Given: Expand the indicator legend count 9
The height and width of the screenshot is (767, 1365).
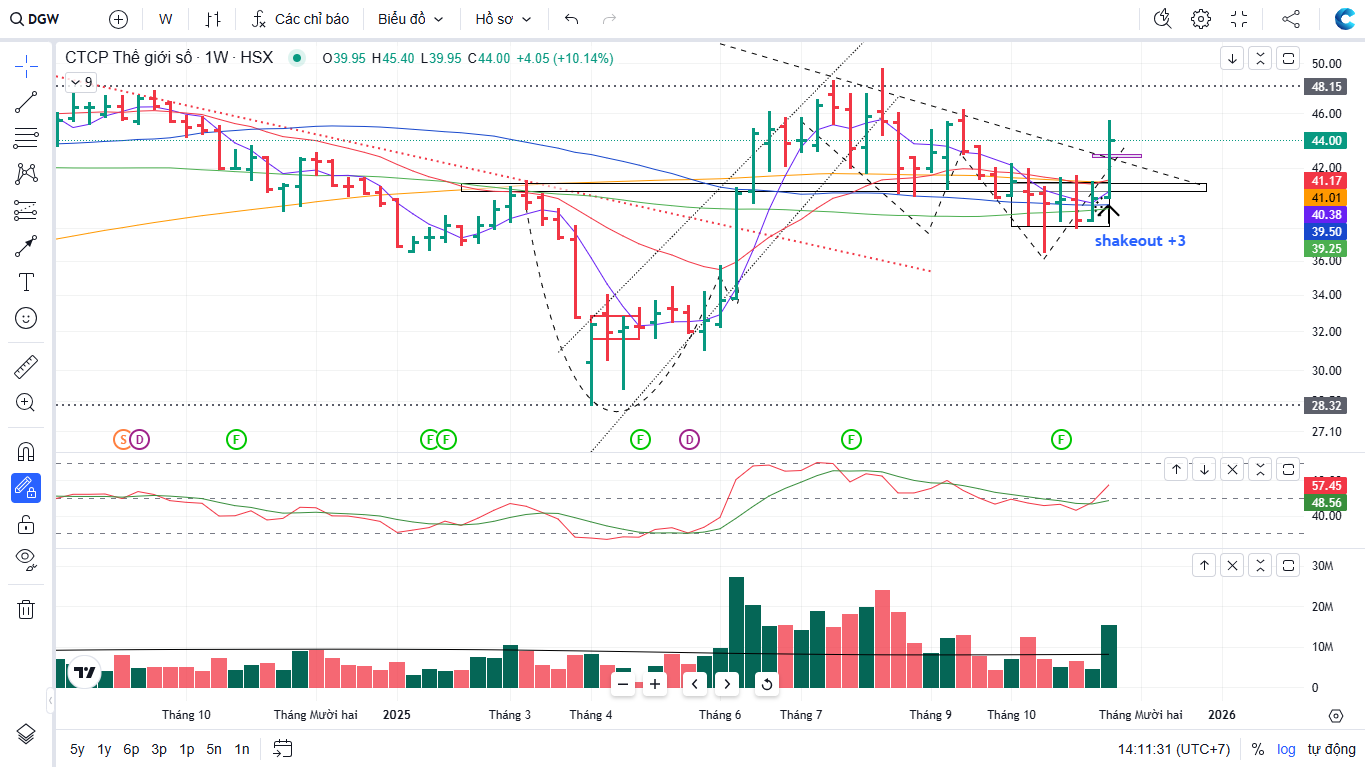Looking at the screenshot, I should pos(80,82).
